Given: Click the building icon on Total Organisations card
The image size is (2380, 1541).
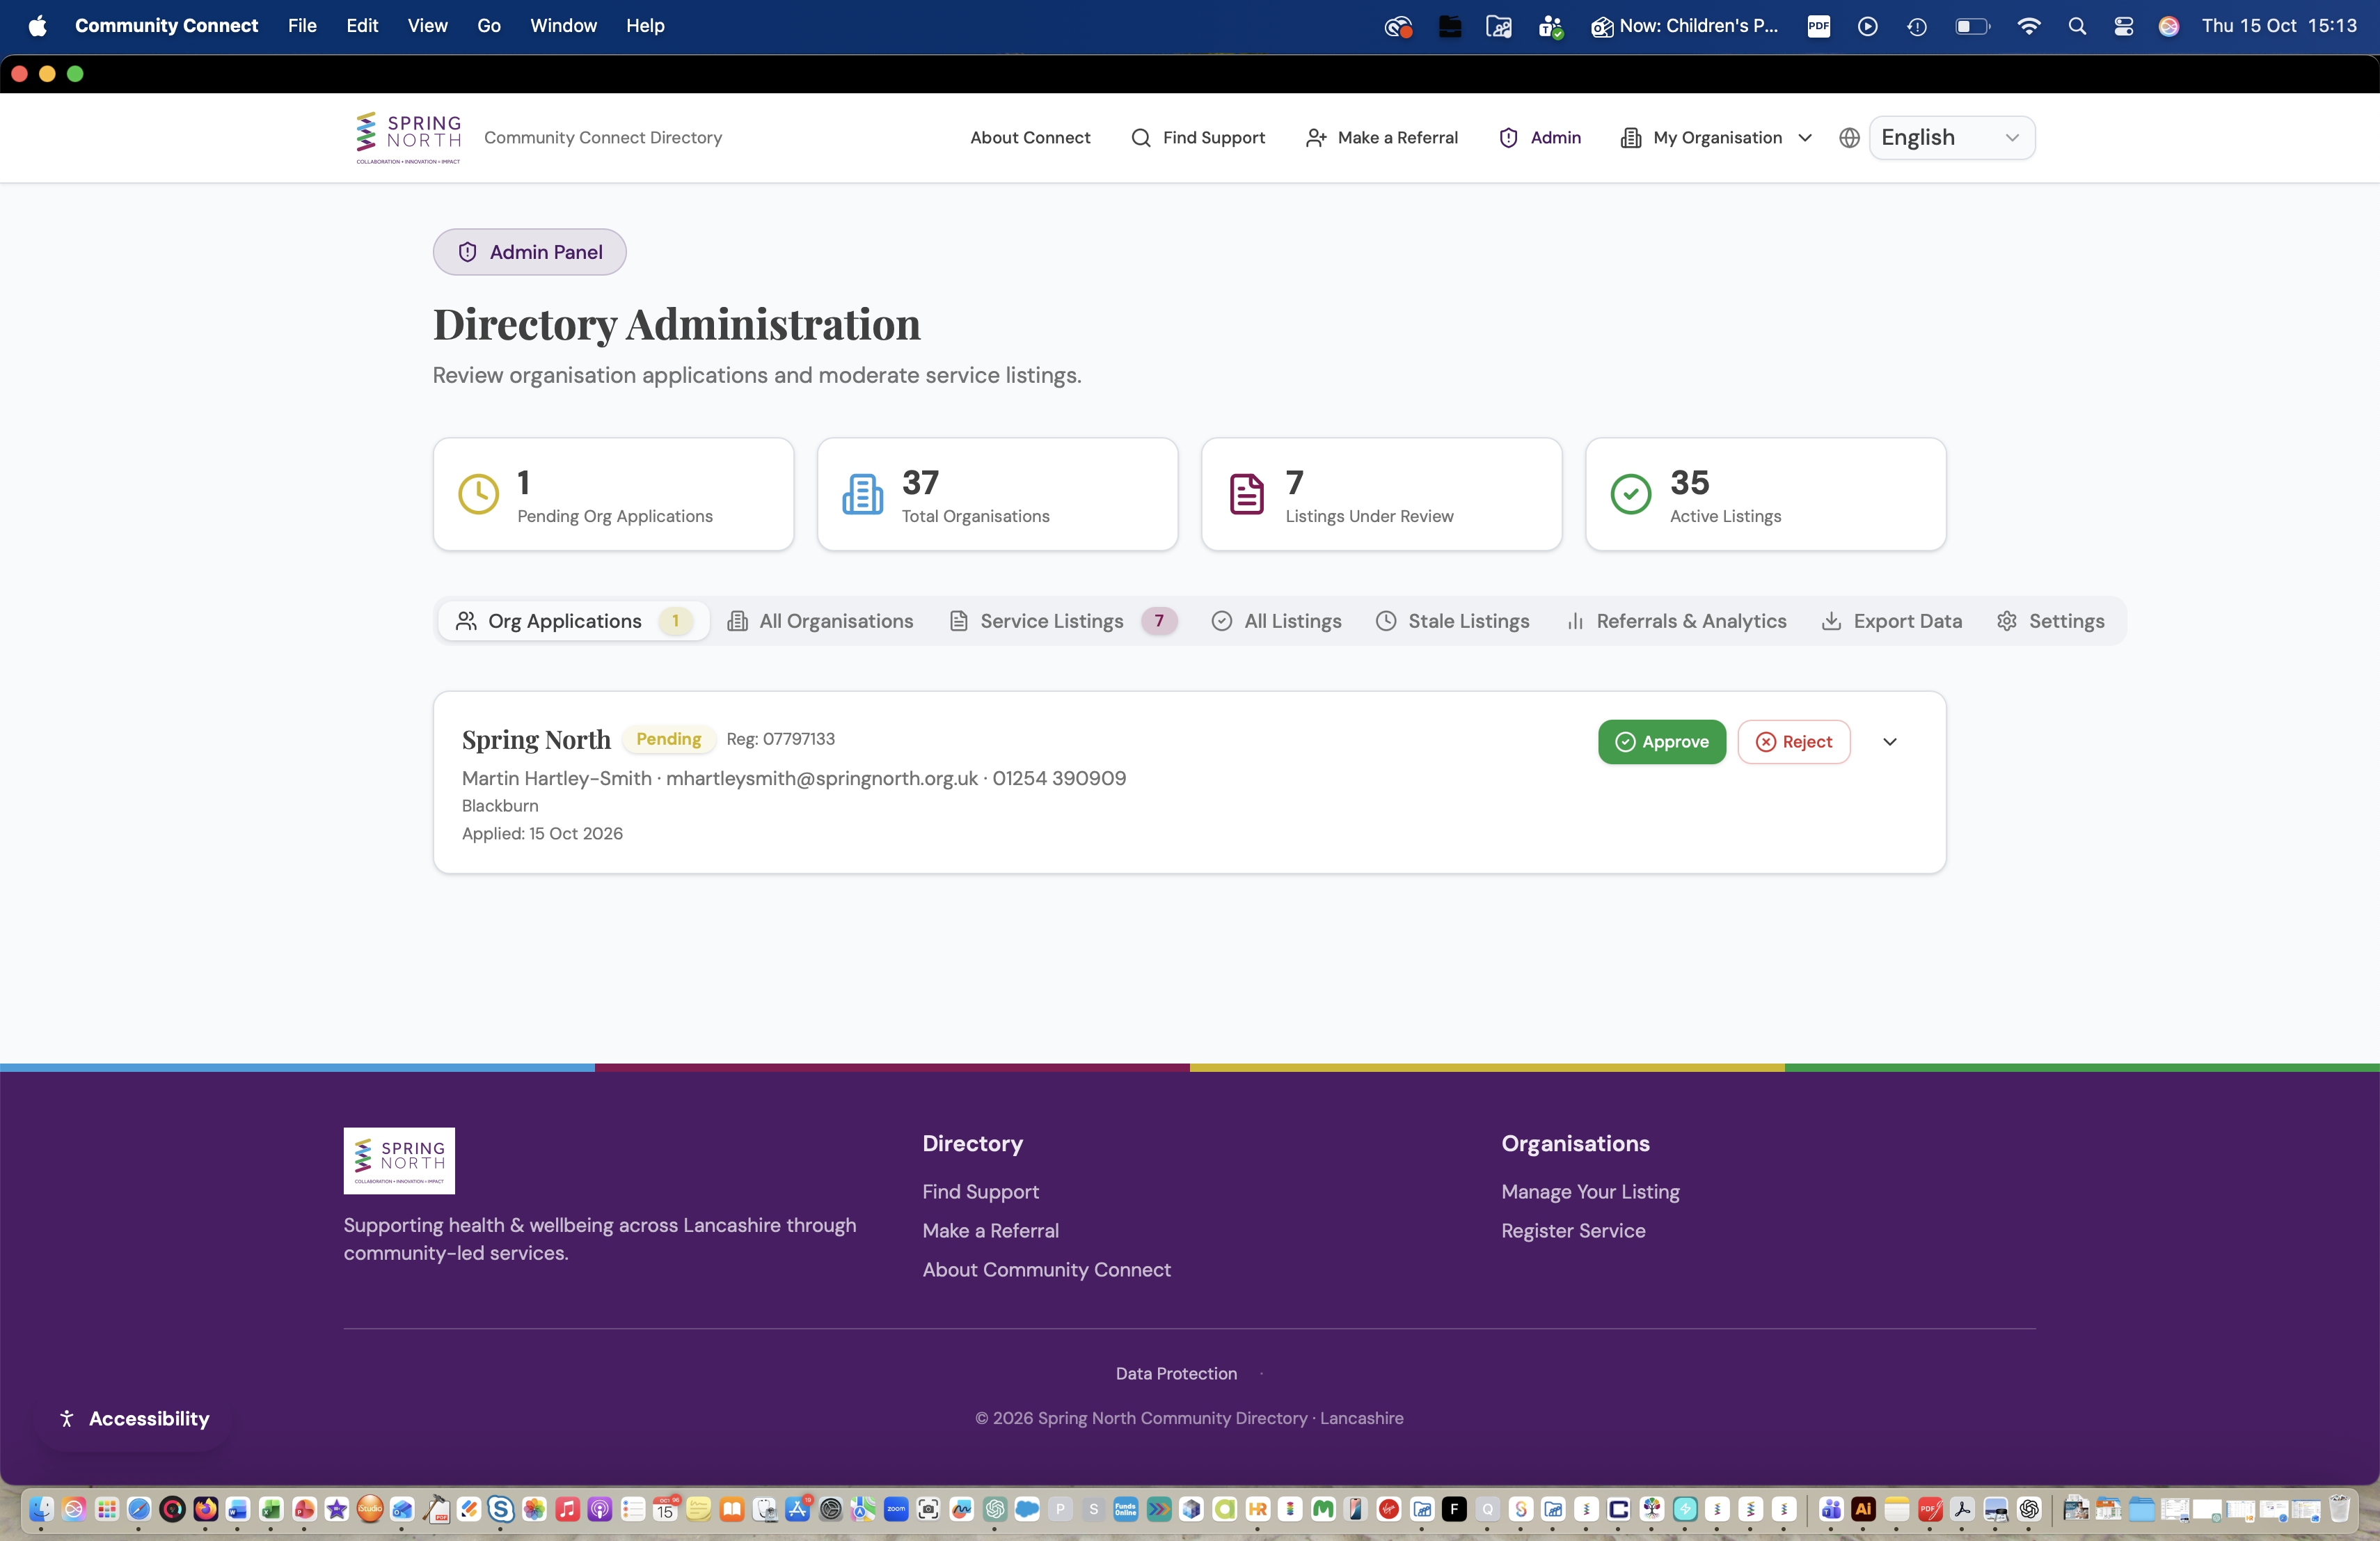Looking at the screenshot, I should point(862,494).
